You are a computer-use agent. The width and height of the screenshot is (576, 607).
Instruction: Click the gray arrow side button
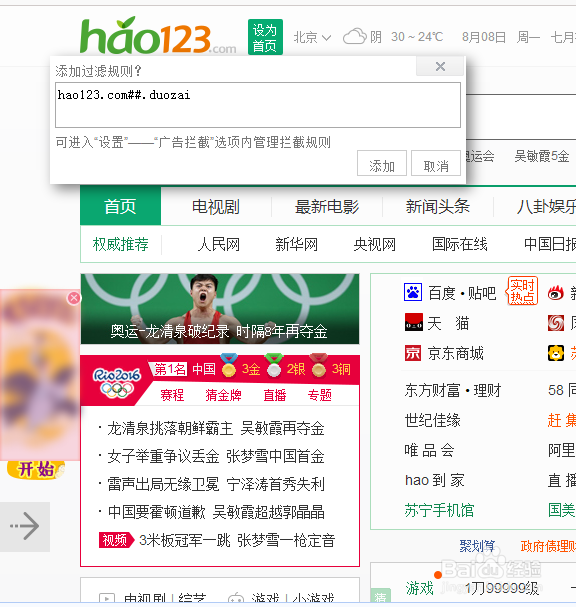25,526
